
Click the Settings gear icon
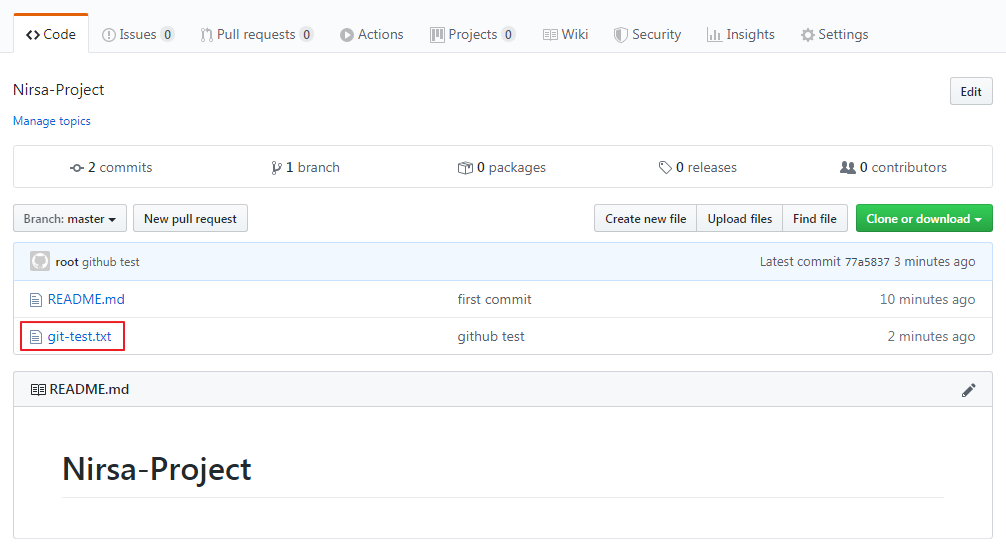pyautogui.click(x=808, y=35)
